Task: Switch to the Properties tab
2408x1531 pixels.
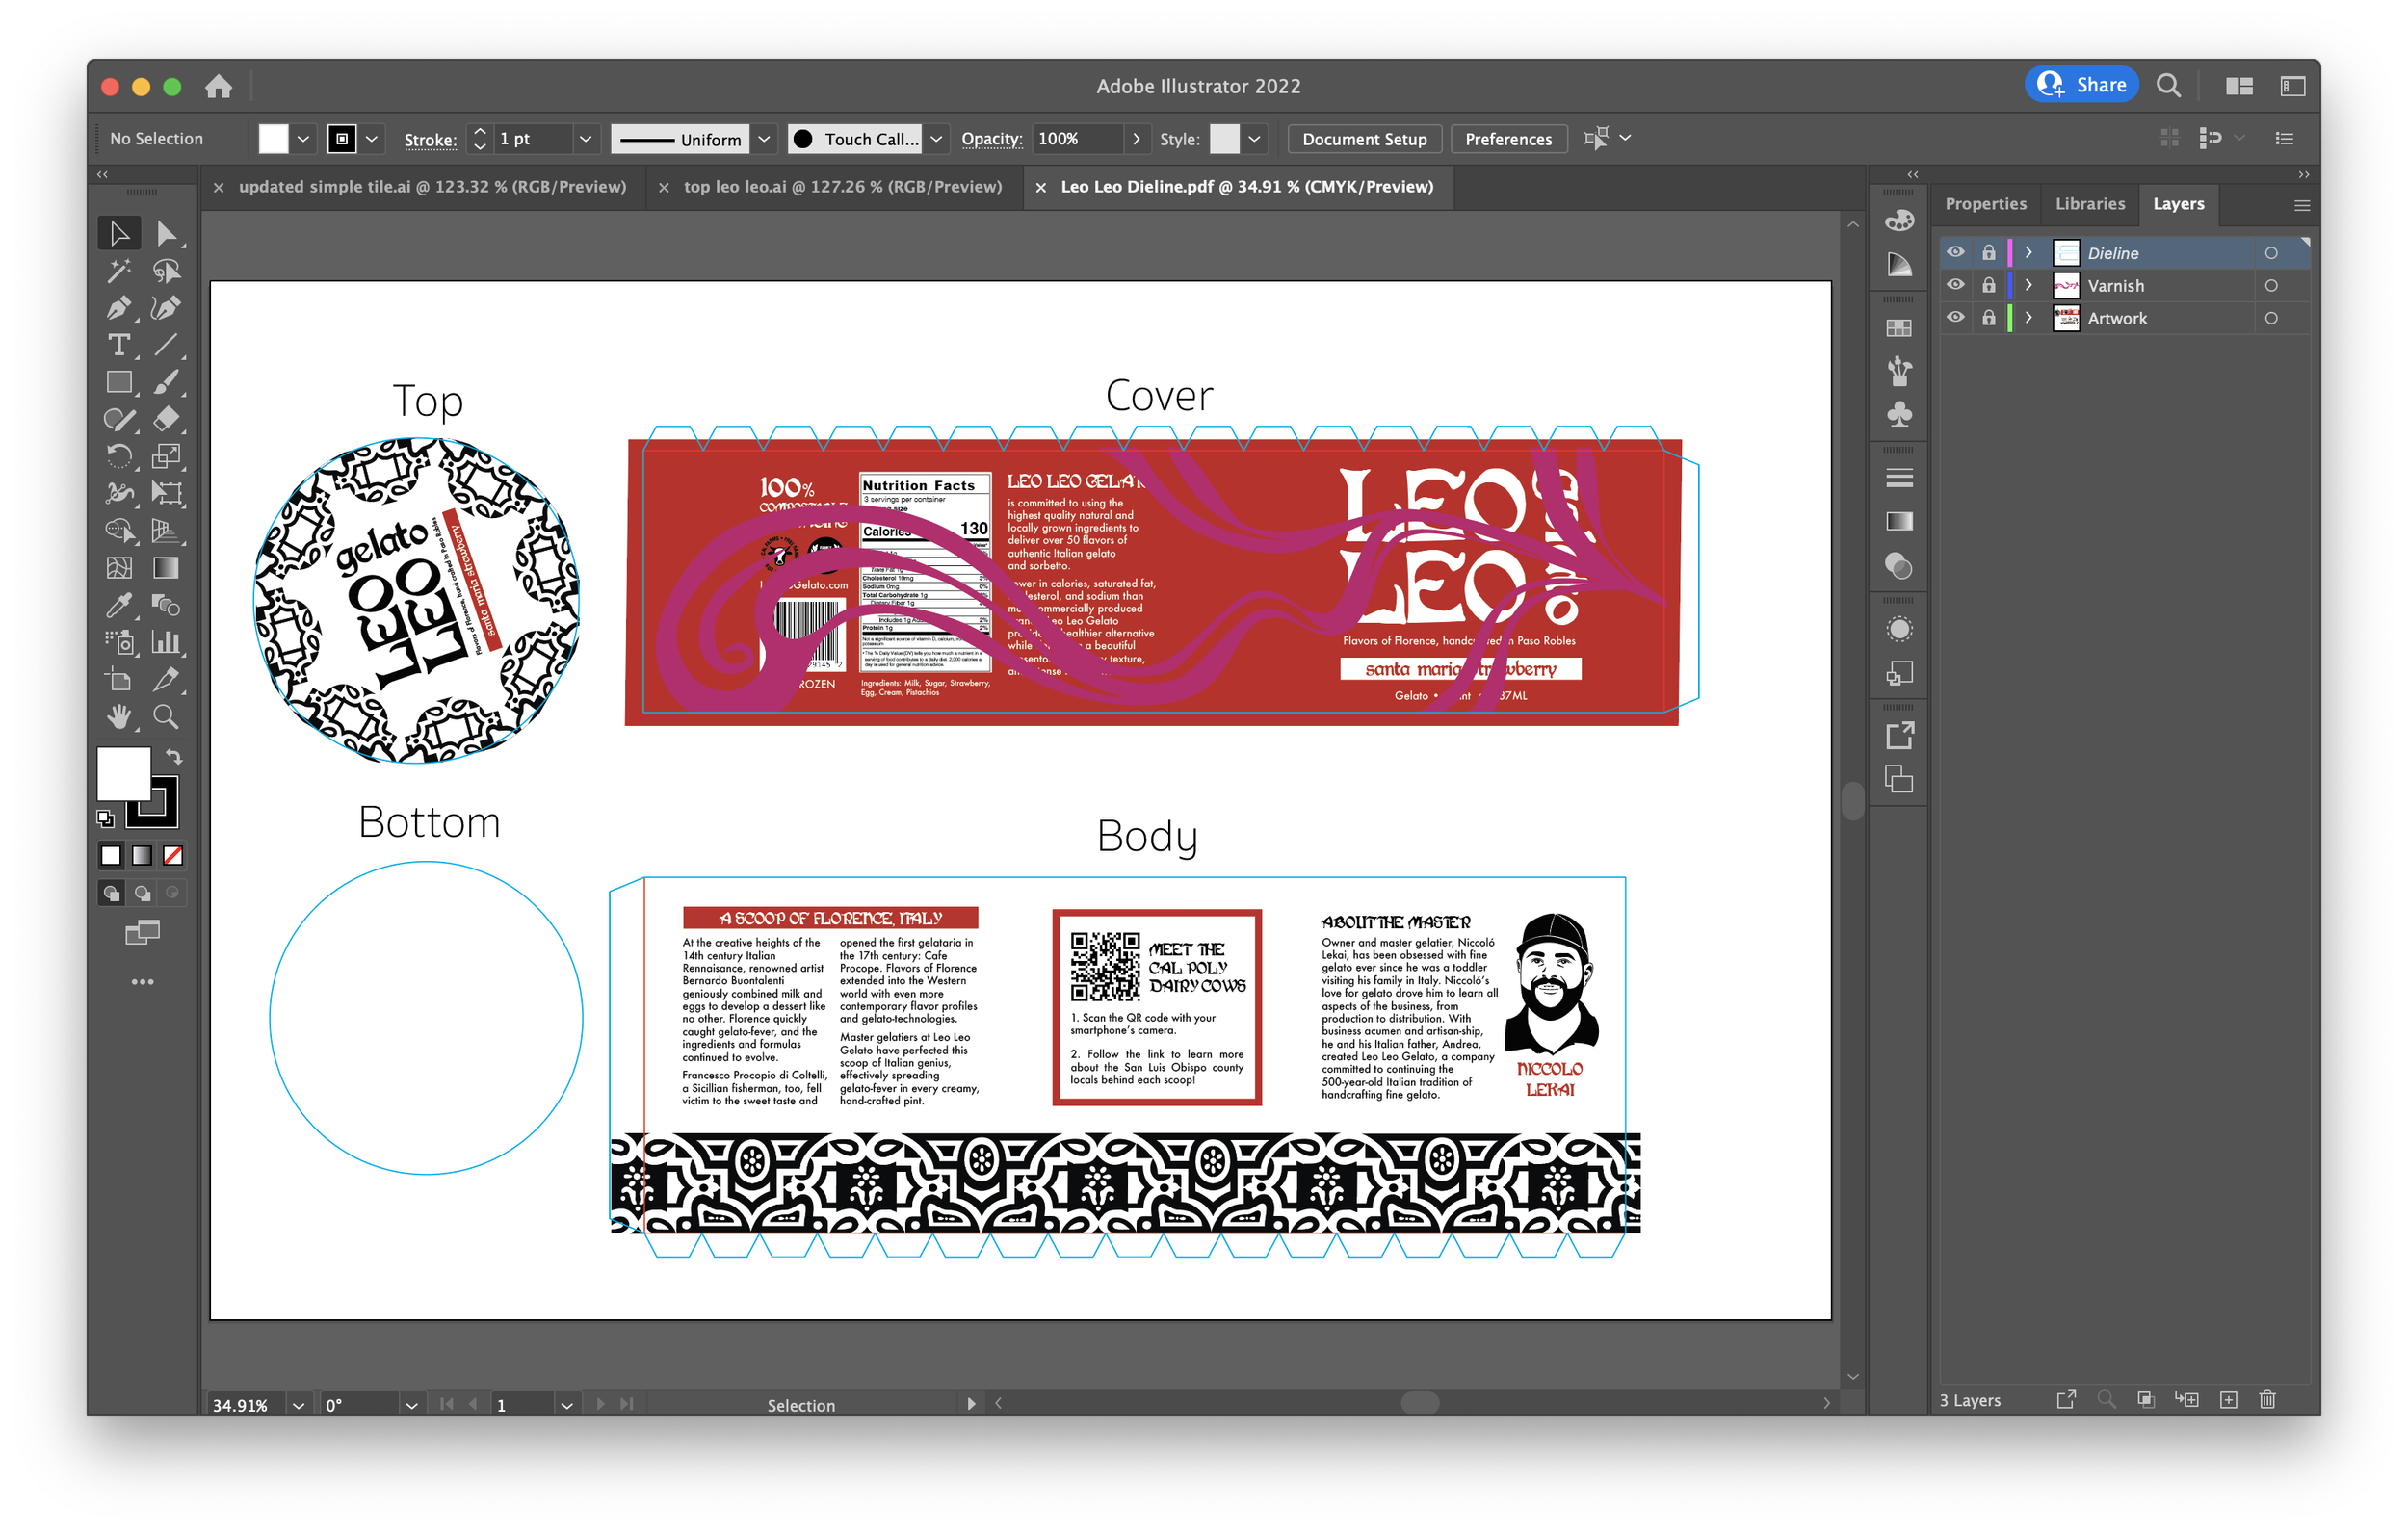Action: 1985,204
